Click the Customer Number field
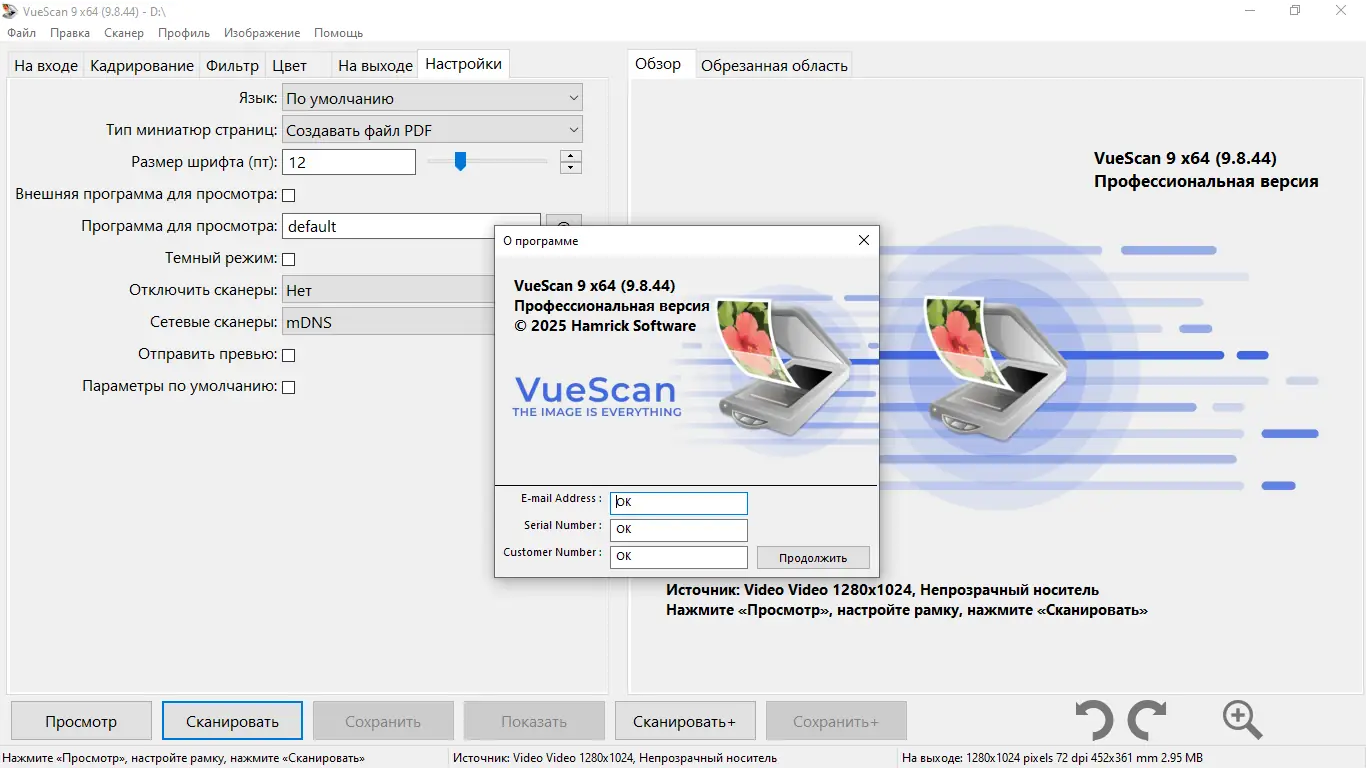1366x768 pixels. click(x=679, y=557)
